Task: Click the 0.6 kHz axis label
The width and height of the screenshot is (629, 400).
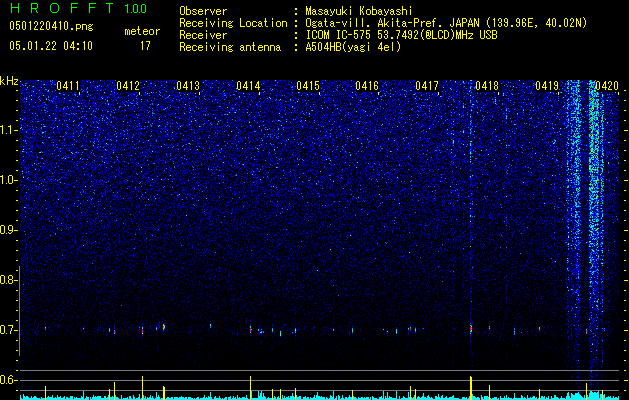Action: coord(9,380)
